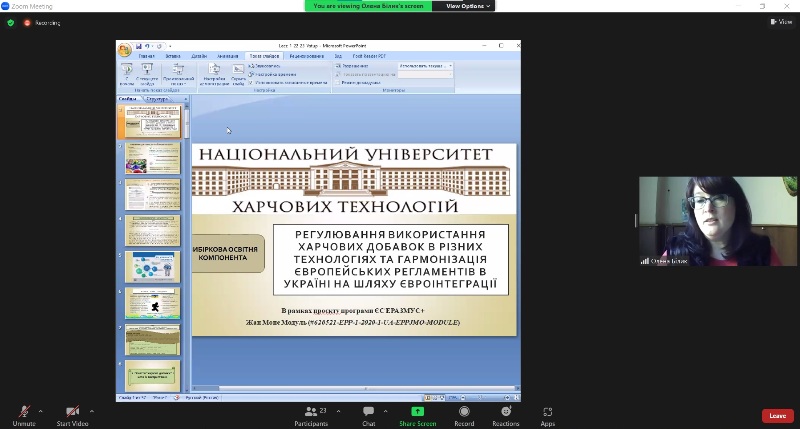
Task: Open participants options arrow
Action: point(338,411)
